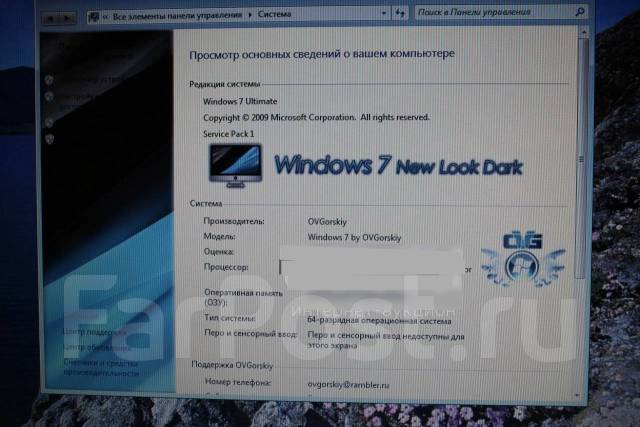Click the Тип системы label
The width and height of the screenshot is (640, 427).
click(229, 318)
